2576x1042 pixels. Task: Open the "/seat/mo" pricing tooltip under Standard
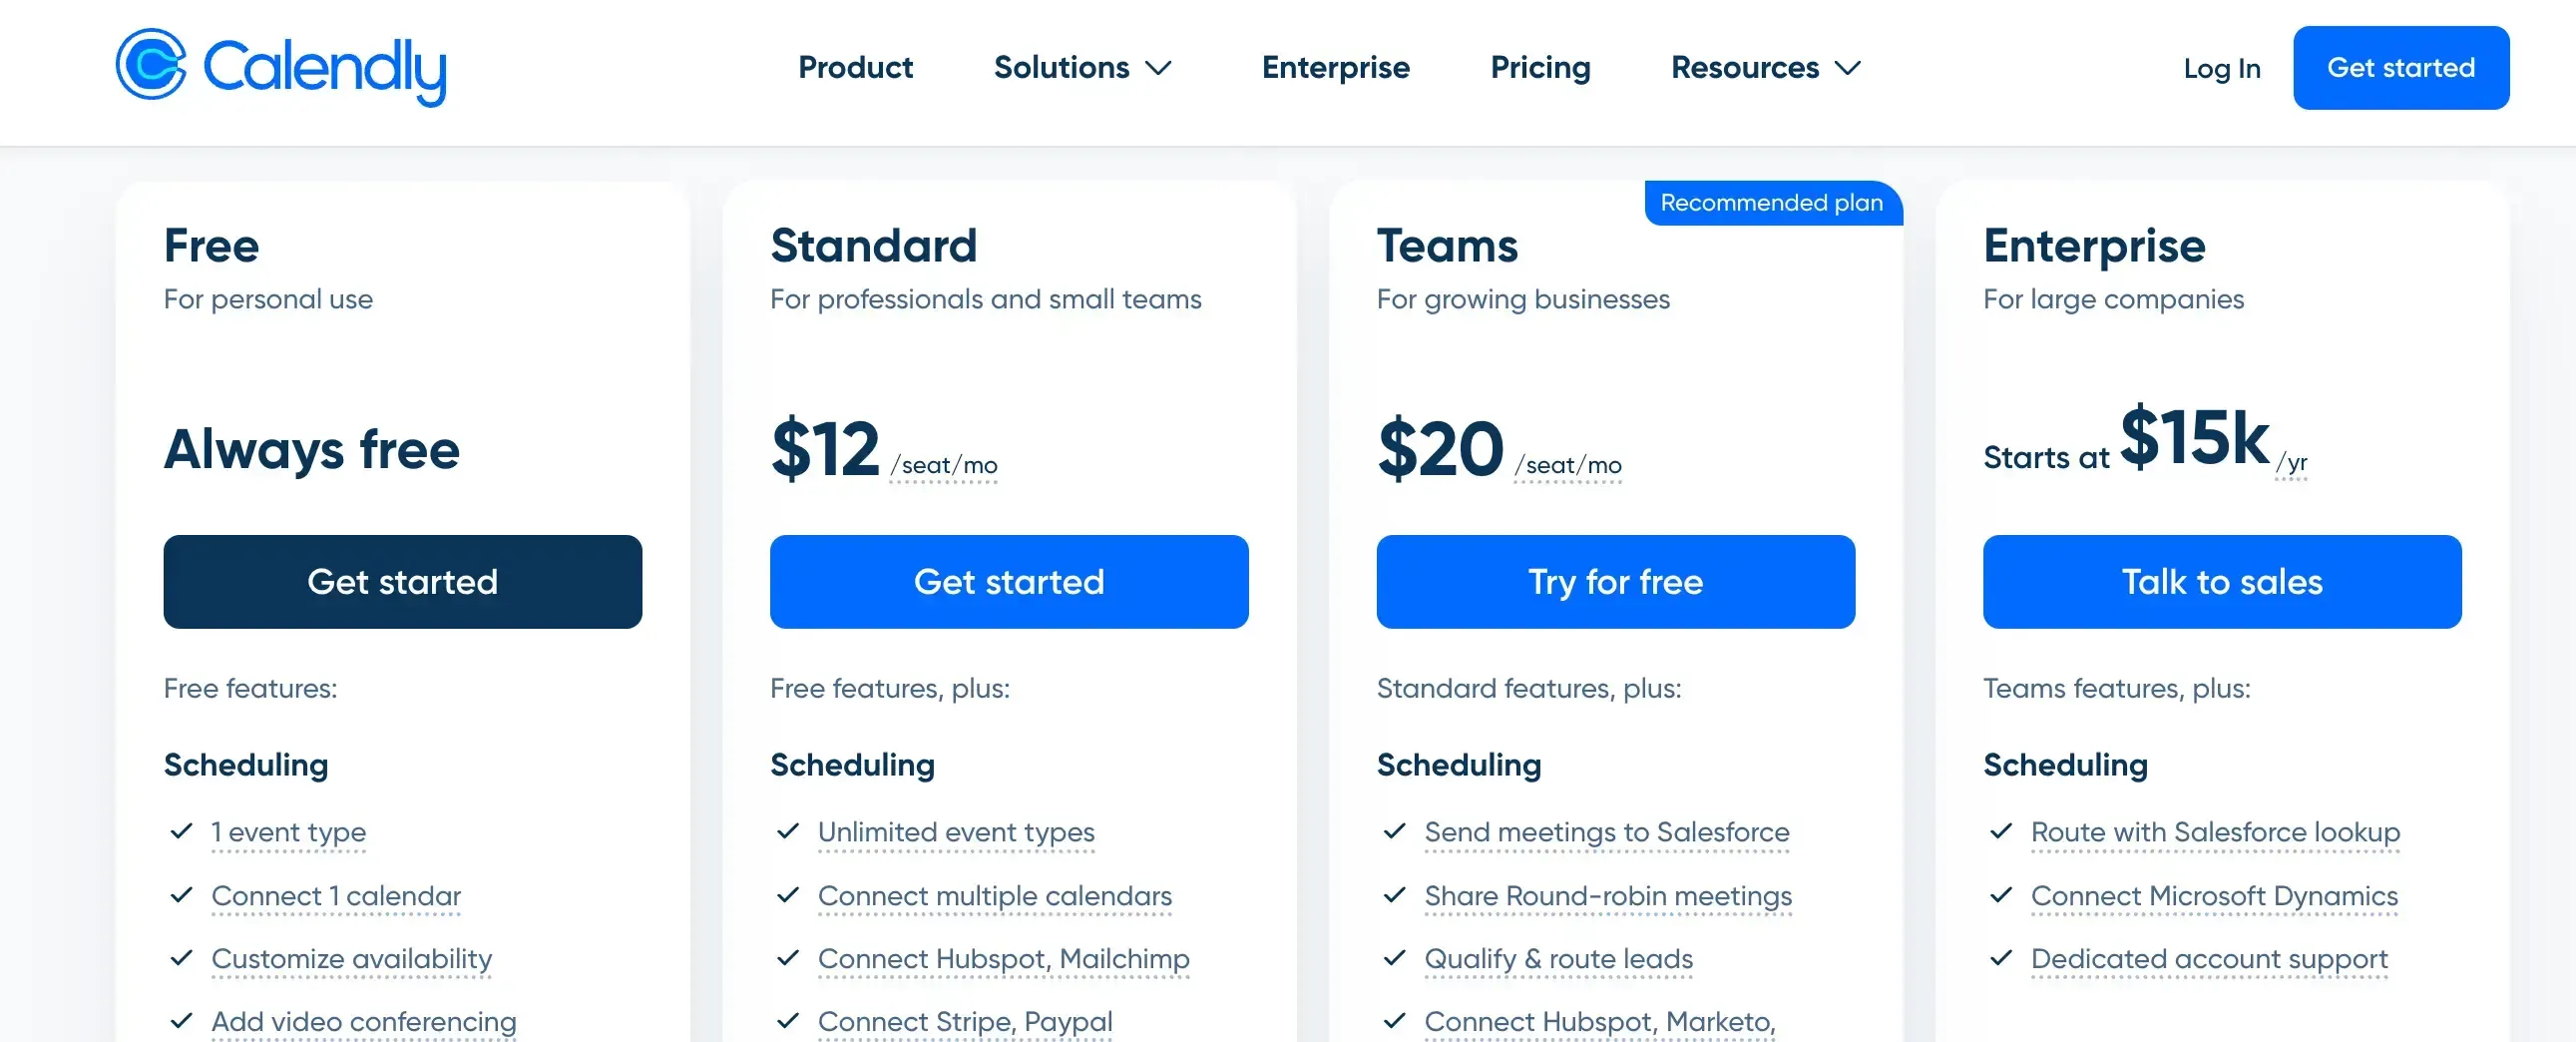point(943,463)
